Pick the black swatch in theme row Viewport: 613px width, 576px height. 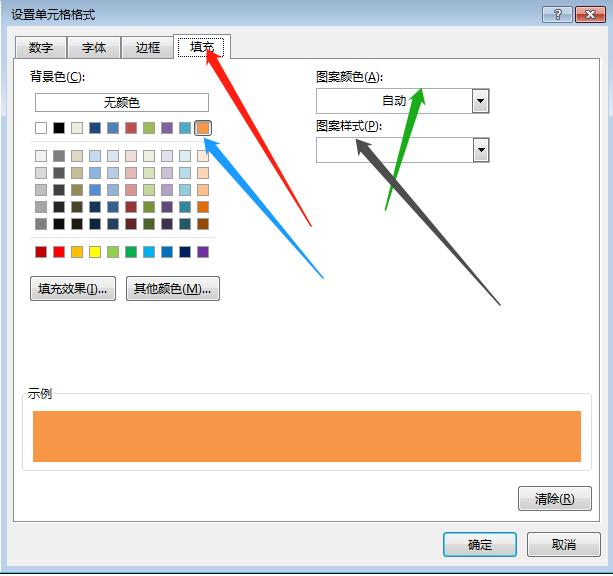tap(59, 128)
